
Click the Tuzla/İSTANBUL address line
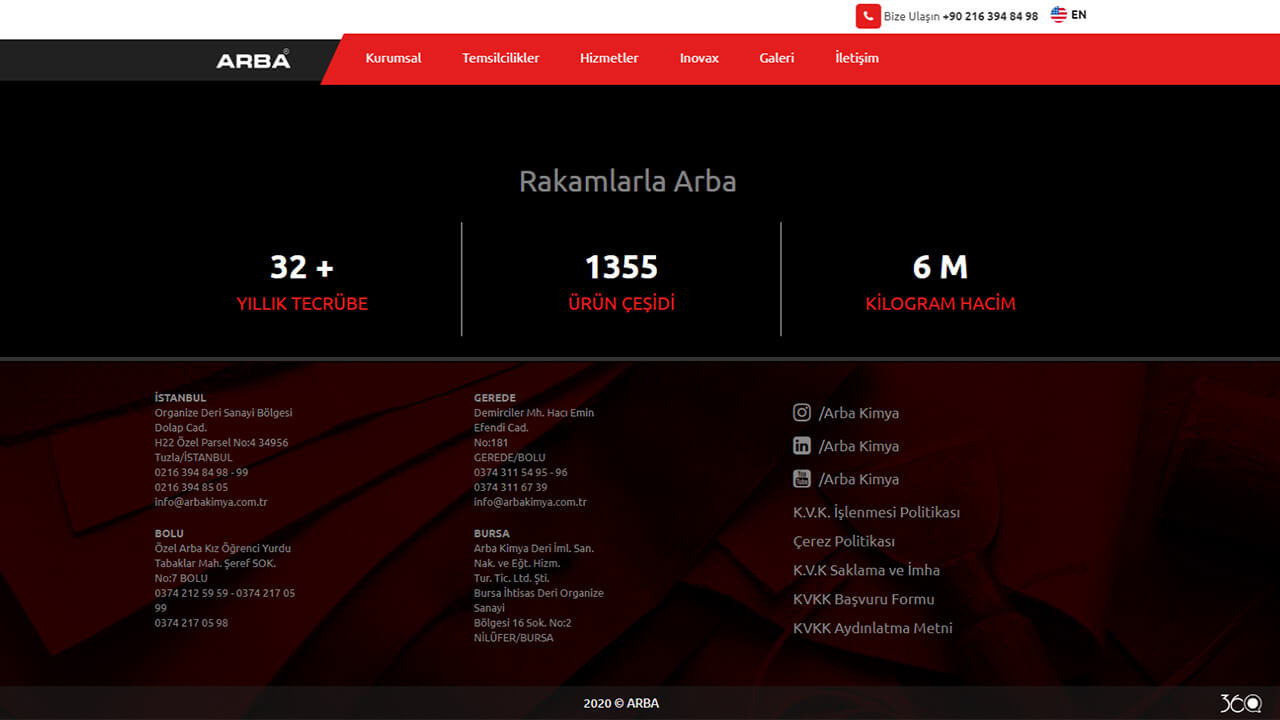click(193, 457)
